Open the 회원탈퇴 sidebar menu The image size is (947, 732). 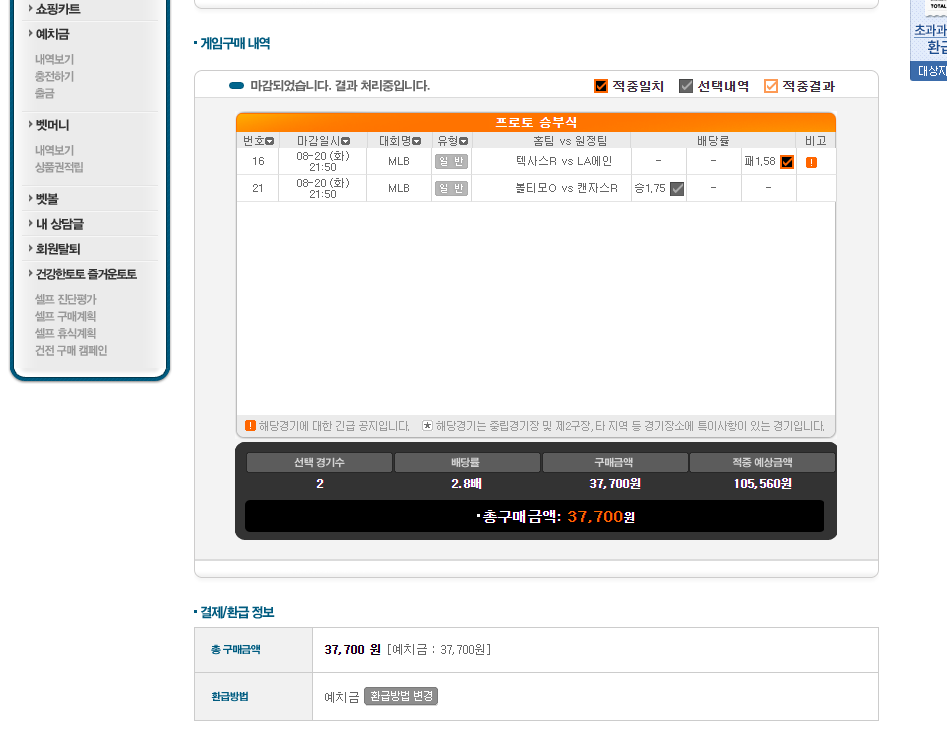[x=57, y=249]
